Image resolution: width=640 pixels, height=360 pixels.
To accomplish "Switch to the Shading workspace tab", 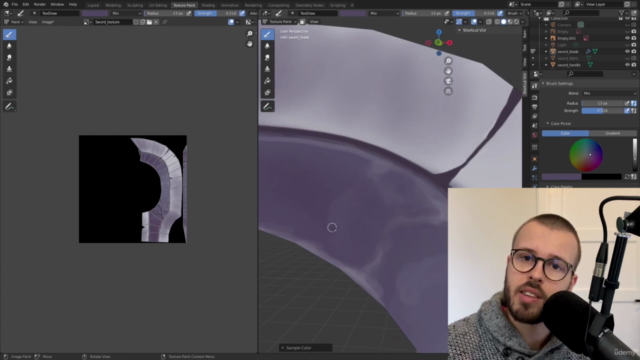I will click(208, 5).
